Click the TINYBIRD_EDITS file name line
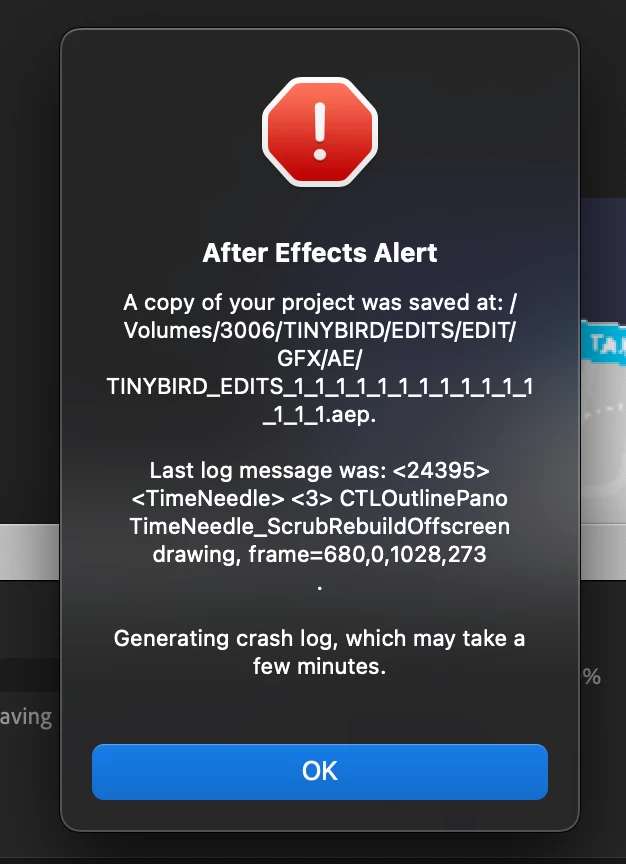This screenshot has height=864, width=626. [320, 386]
